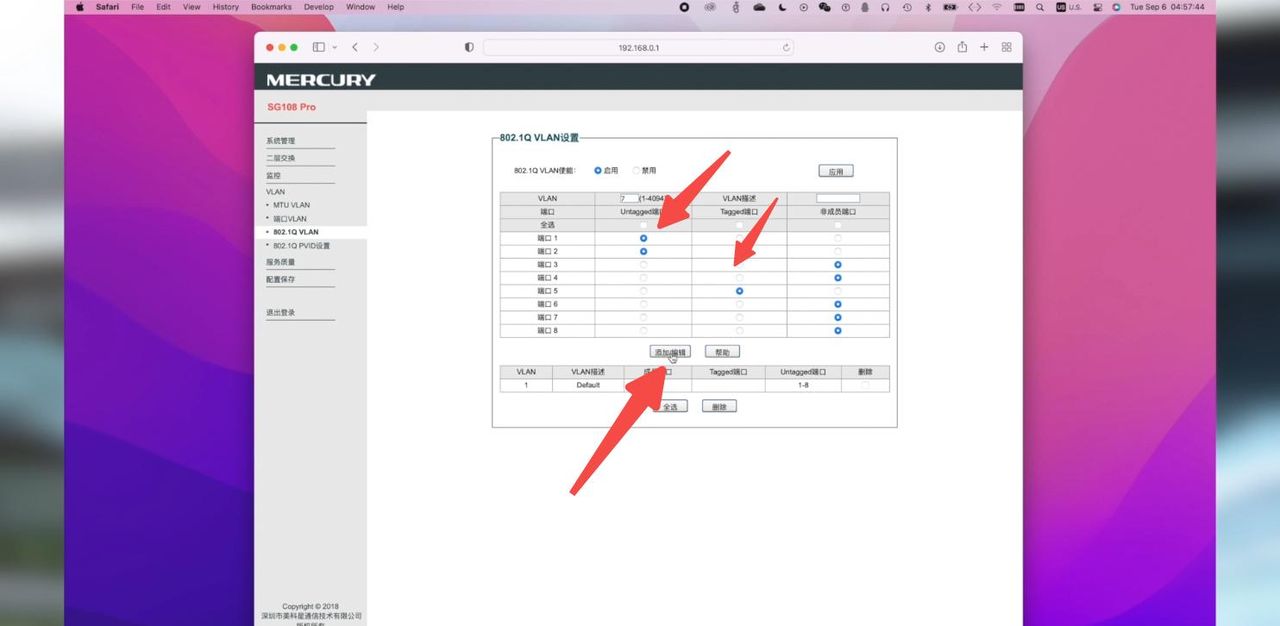Select Tagged radio for 端口 5
The width and height of the screenshot is (1280, 626).
[739, 291]
